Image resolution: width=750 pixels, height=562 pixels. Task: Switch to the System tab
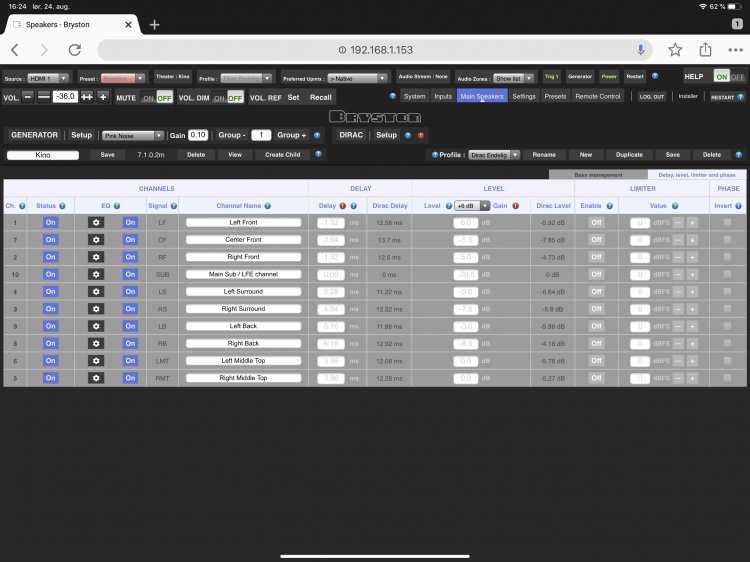click(414, 97)
